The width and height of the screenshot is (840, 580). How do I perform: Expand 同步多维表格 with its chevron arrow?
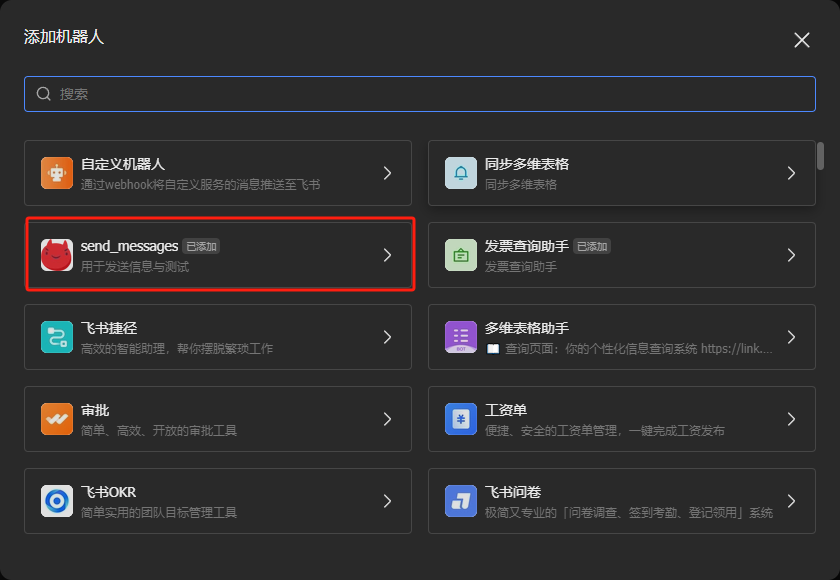791,173
